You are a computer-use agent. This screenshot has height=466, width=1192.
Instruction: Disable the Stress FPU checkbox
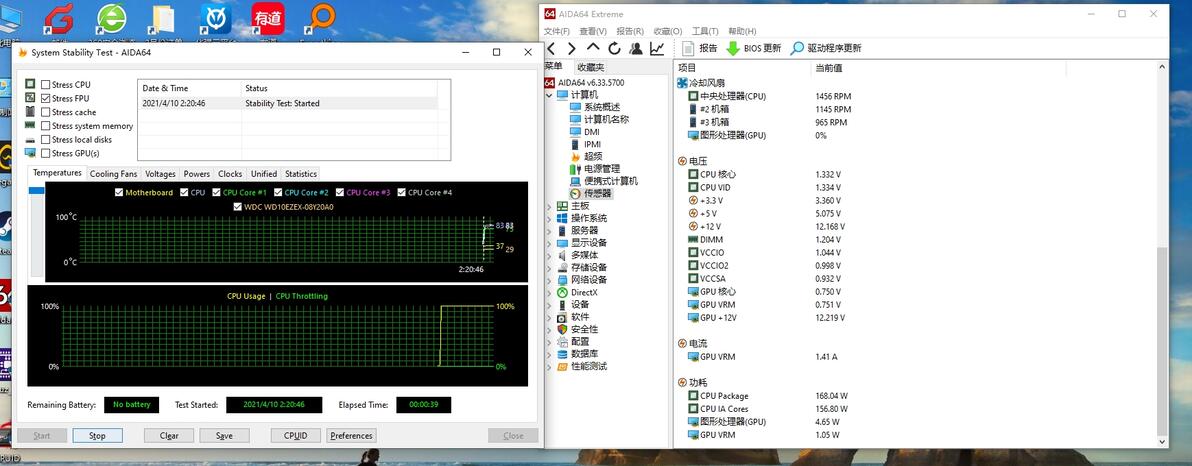point(46,98)
